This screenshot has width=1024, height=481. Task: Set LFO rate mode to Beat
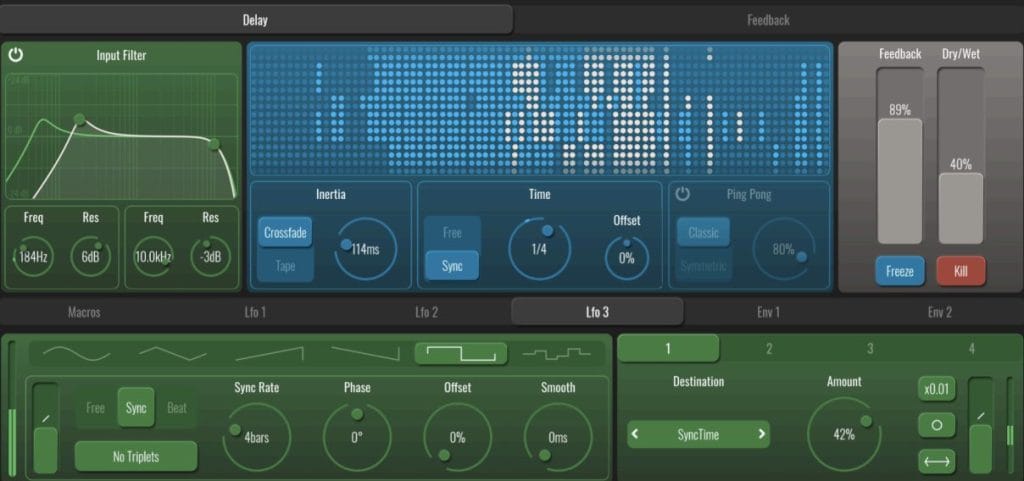click(177, 408)
